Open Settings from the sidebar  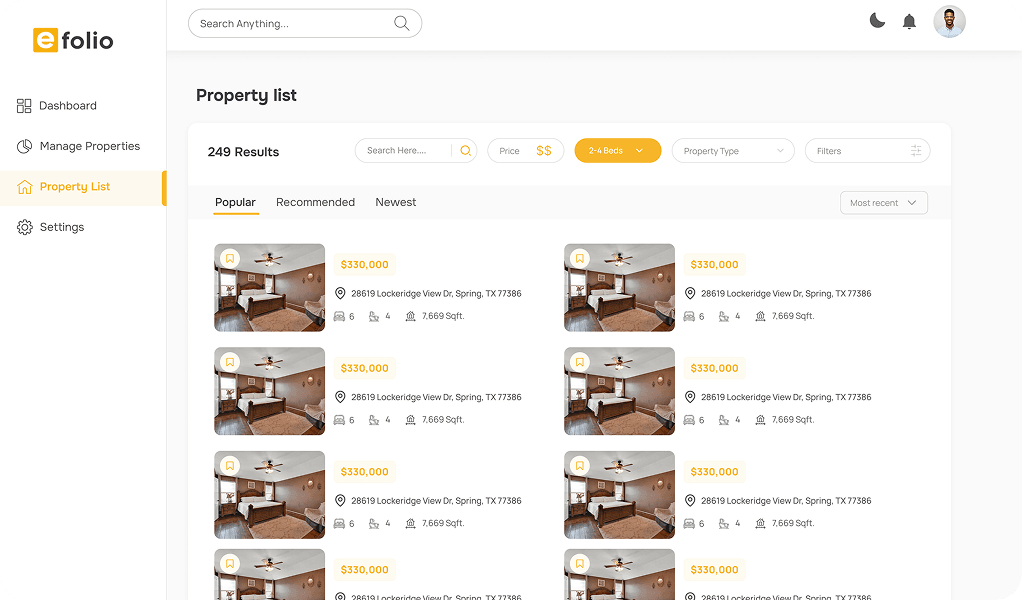pyautogui.click(x=61, y=227)
